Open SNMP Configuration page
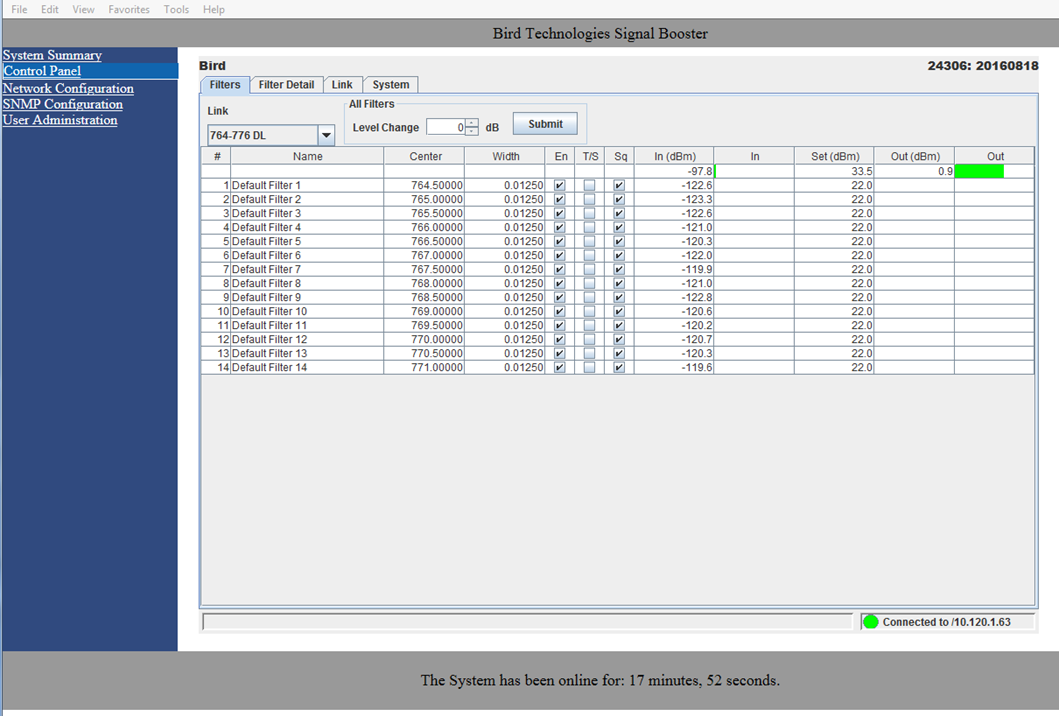Viewport: 1059px width, 716px height. point(63,104)
